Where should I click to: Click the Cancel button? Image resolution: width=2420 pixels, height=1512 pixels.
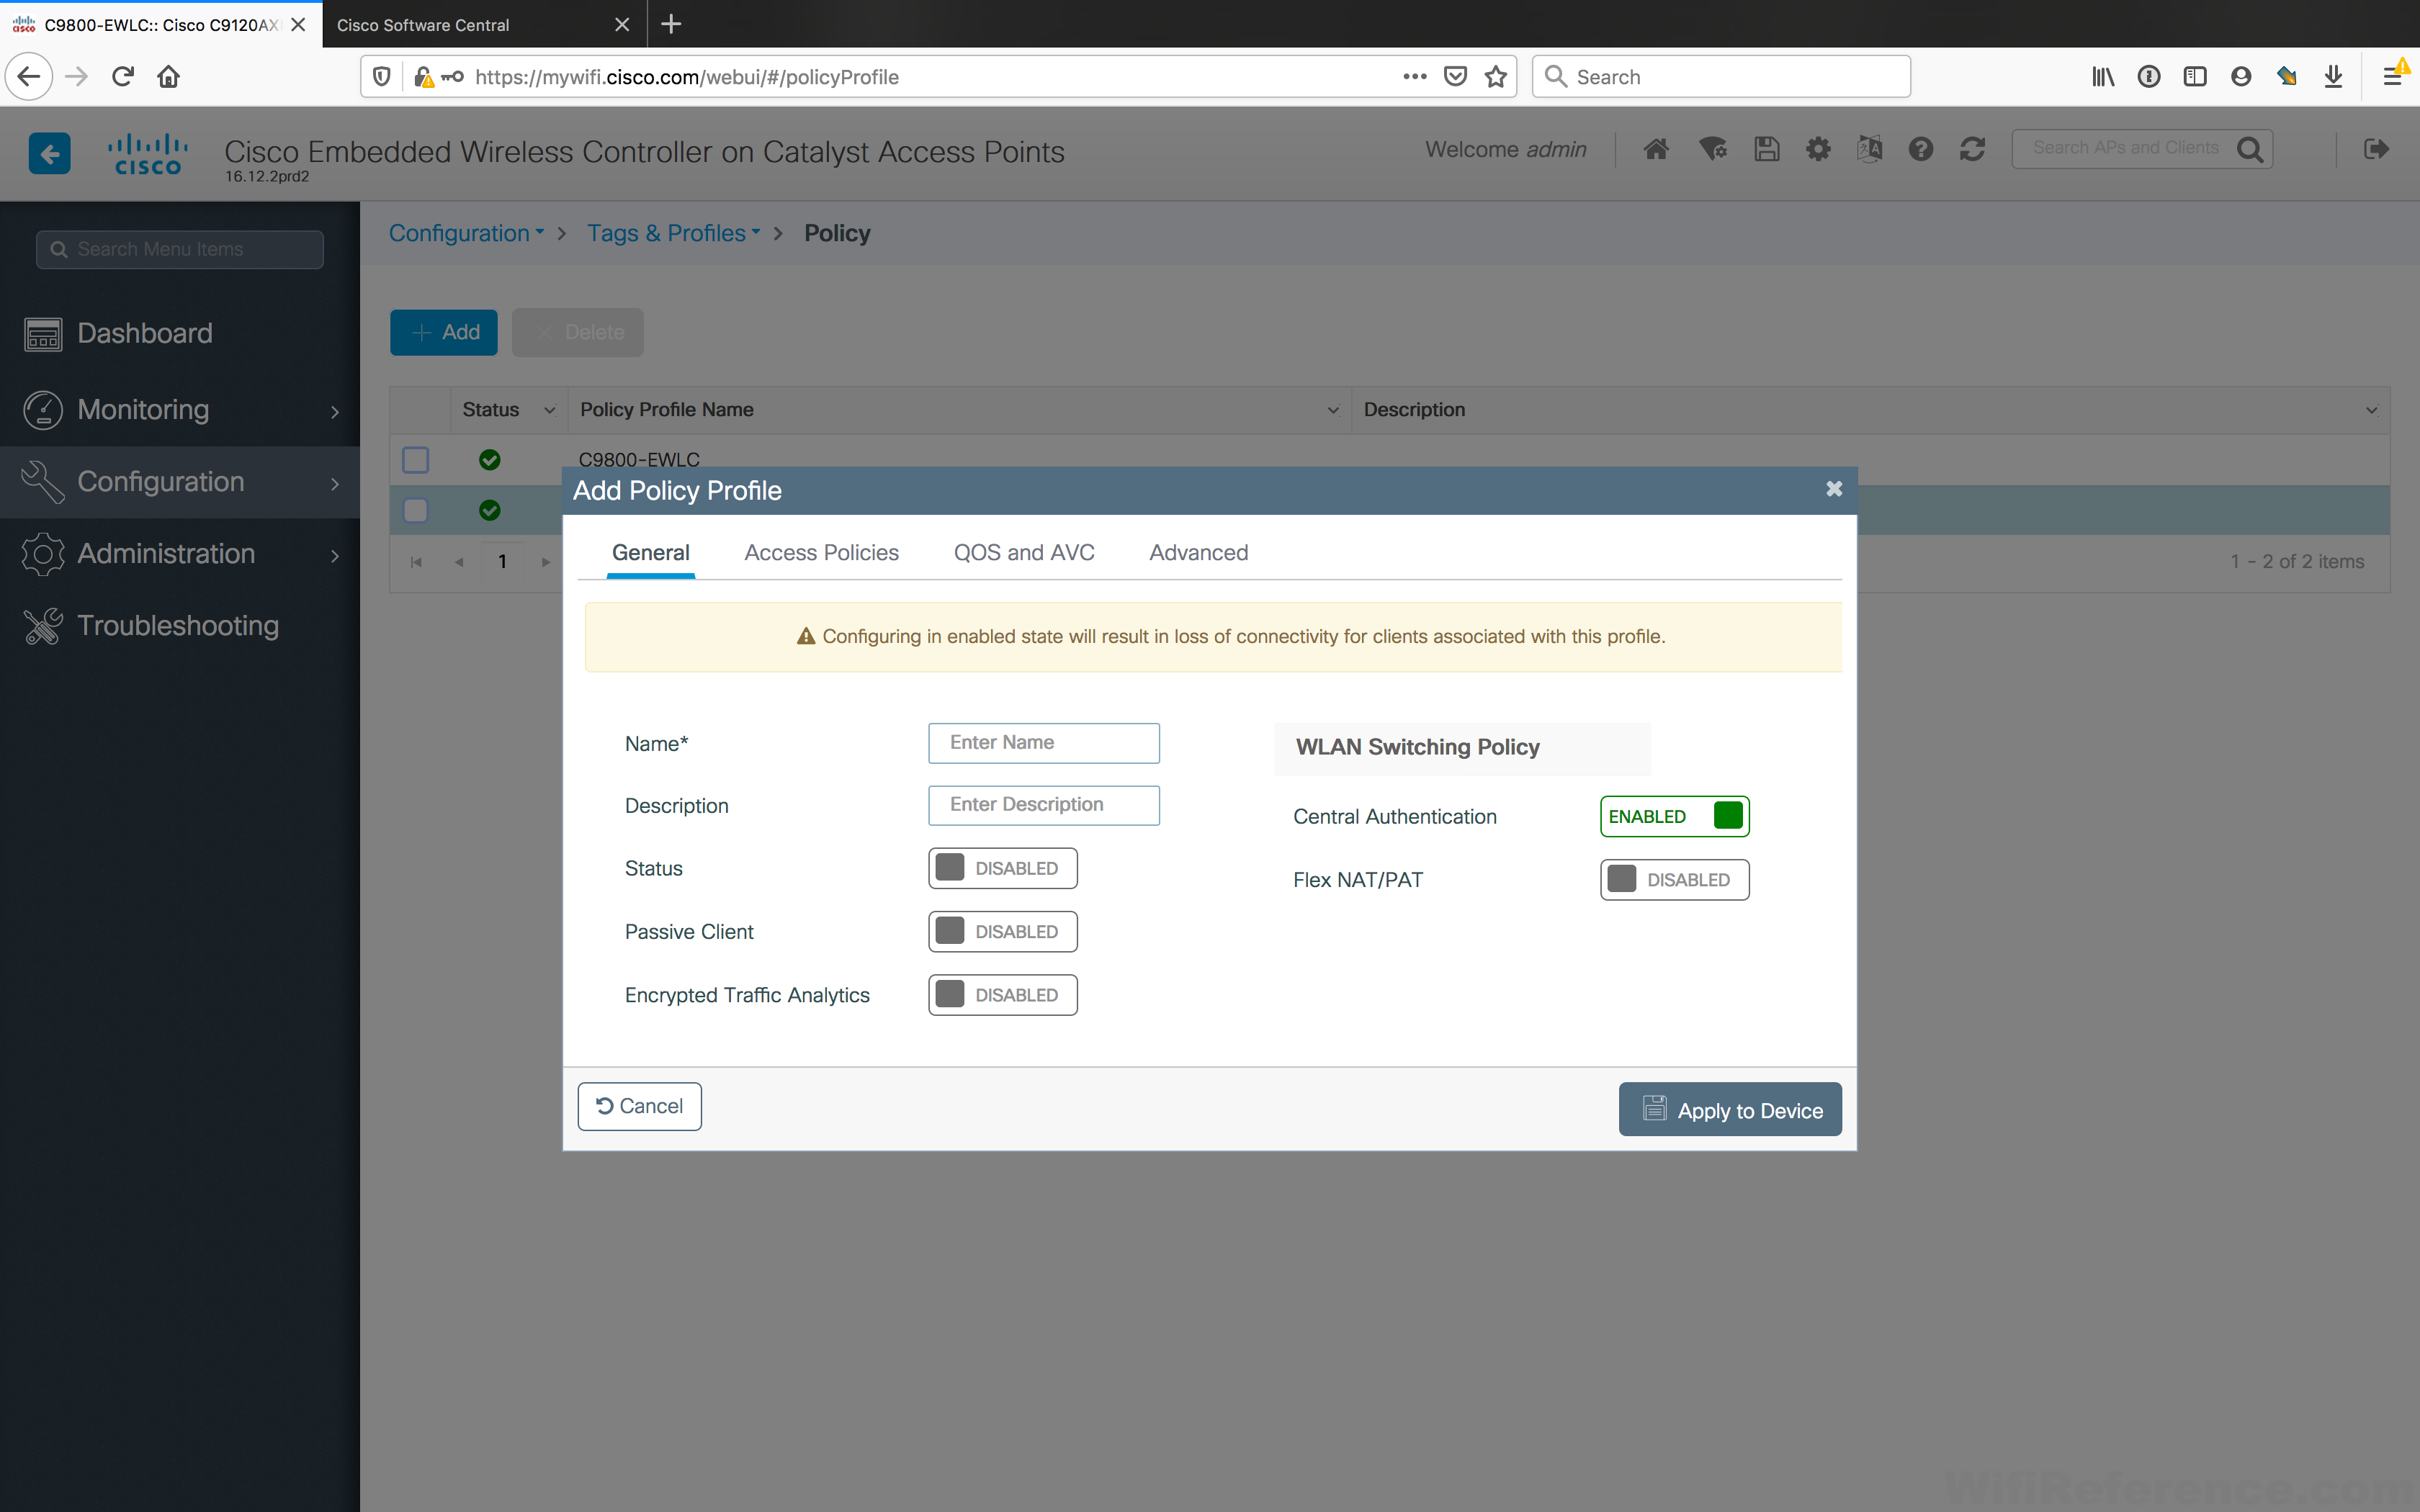pos(639,1106)
